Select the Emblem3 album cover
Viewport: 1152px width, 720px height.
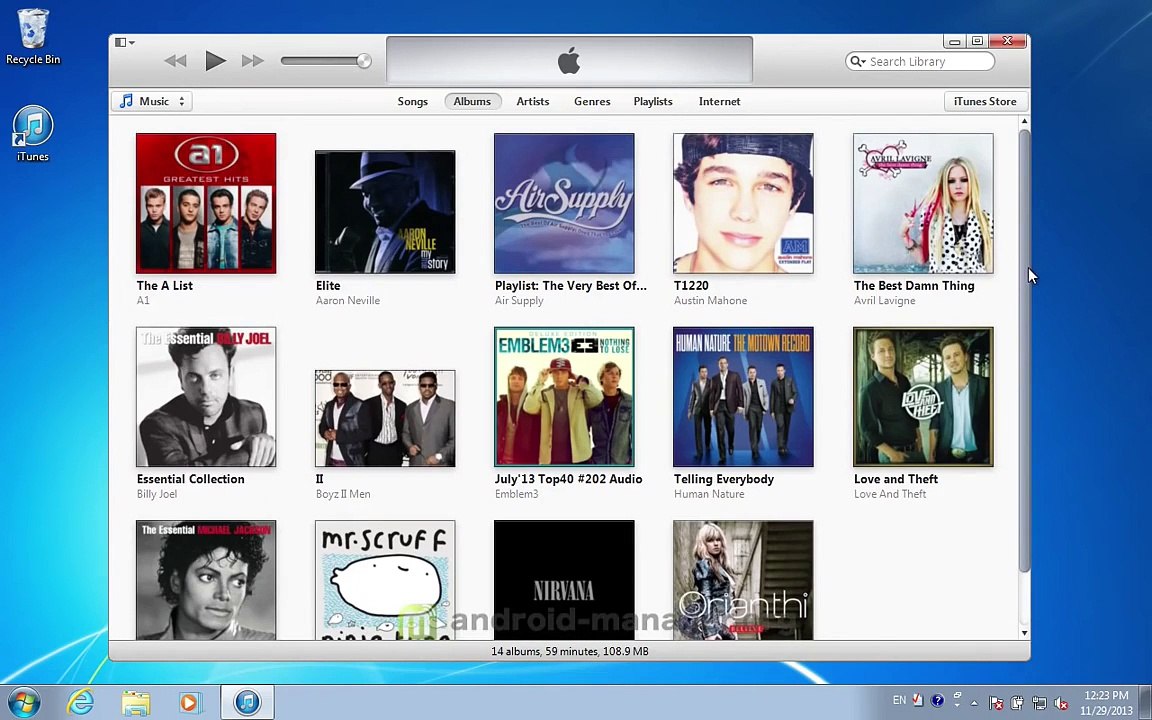tap(564, 397)
